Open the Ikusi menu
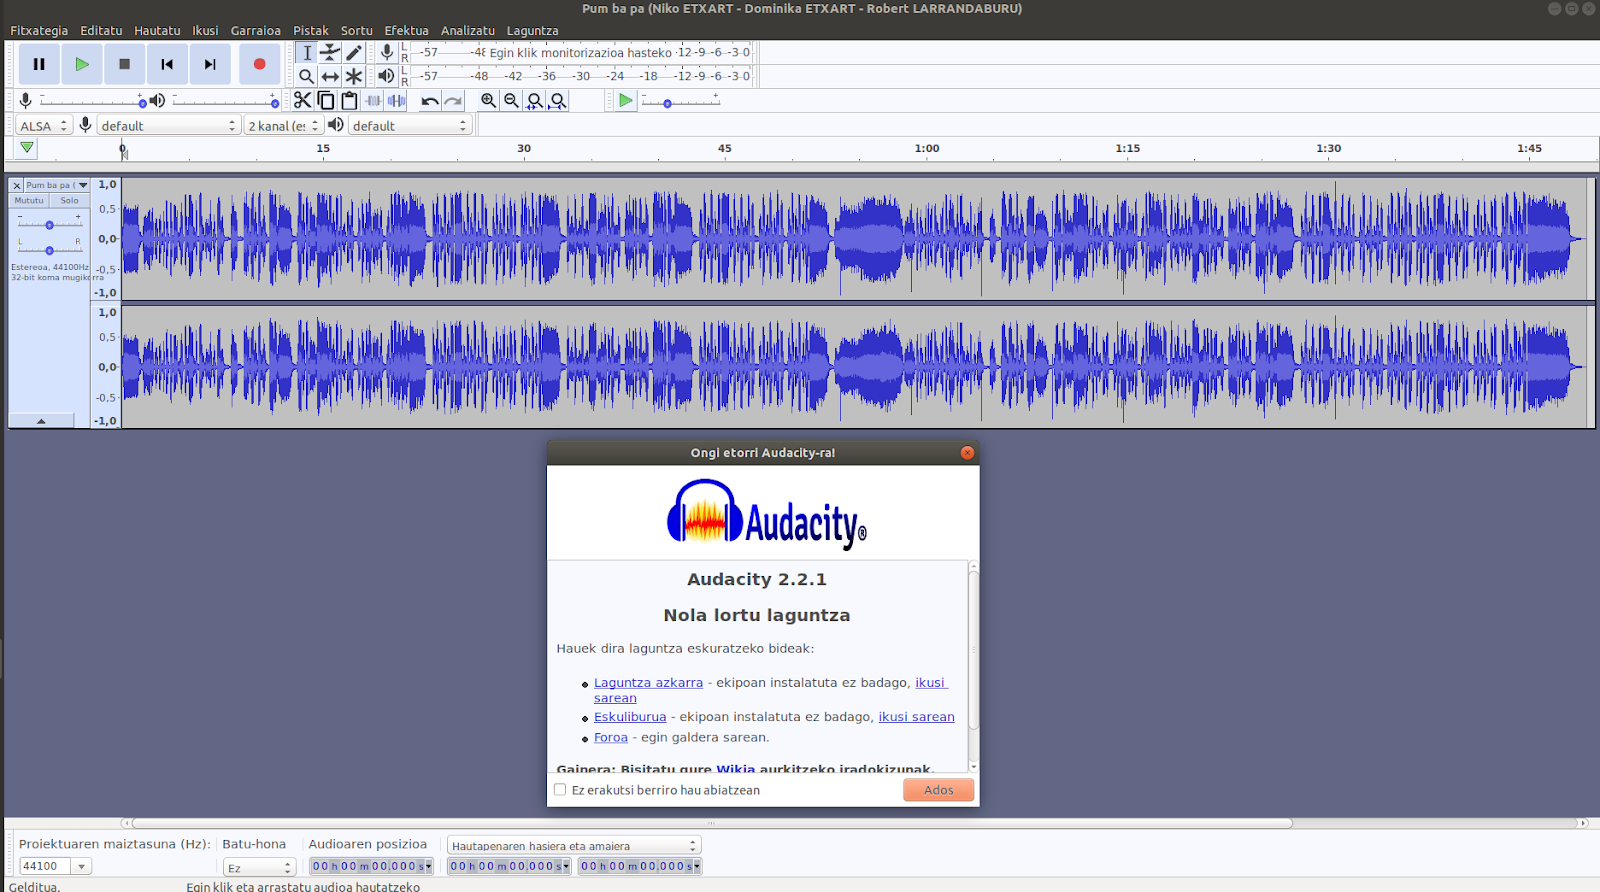 point(205,31)
